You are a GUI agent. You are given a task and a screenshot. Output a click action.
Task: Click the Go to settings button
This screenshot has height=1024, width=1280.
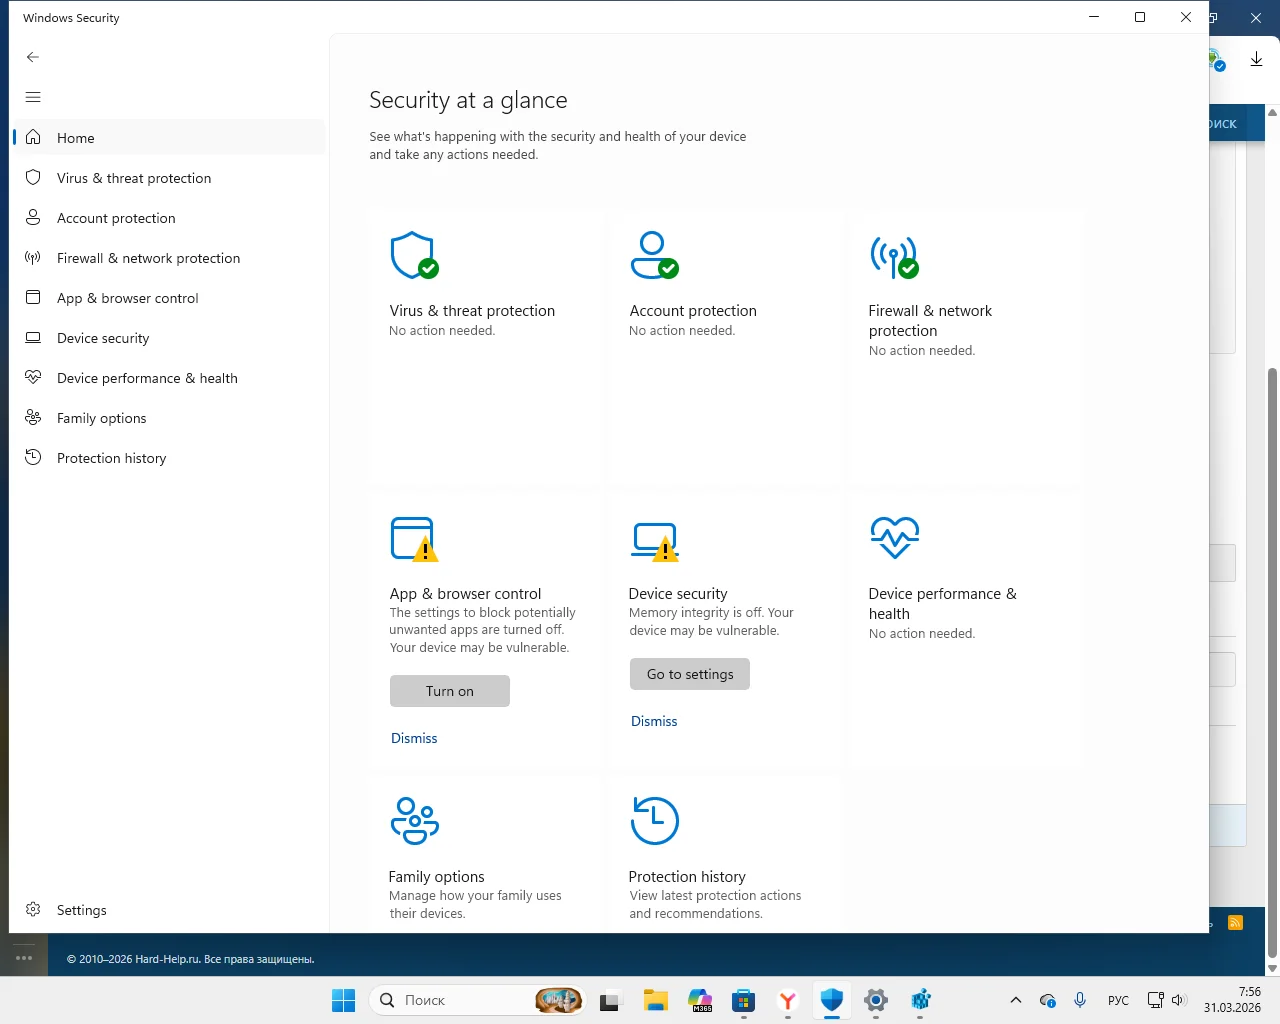pos(689,674)
